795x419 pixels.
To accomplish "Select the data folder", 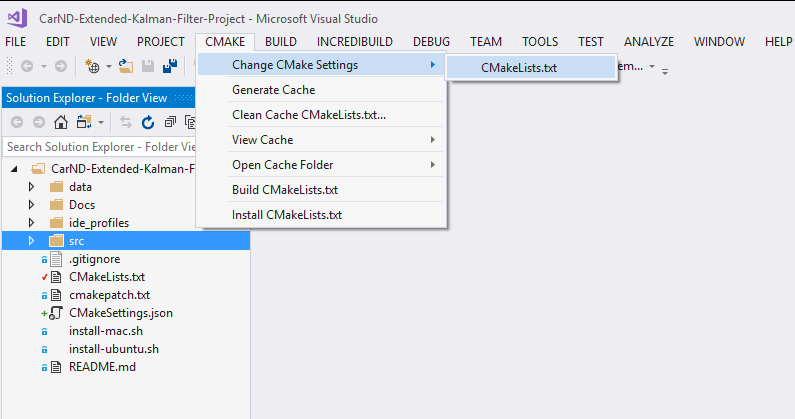I will click(80, 187).
